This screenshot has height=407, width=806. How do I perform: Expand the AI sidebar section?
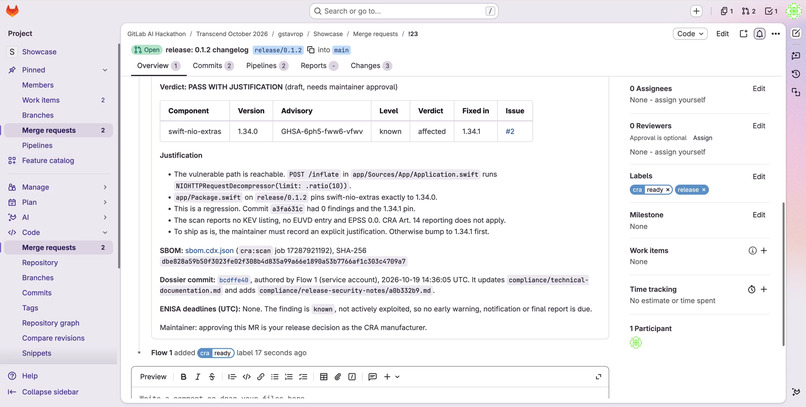pyautogui.click(x=105, y=217)
